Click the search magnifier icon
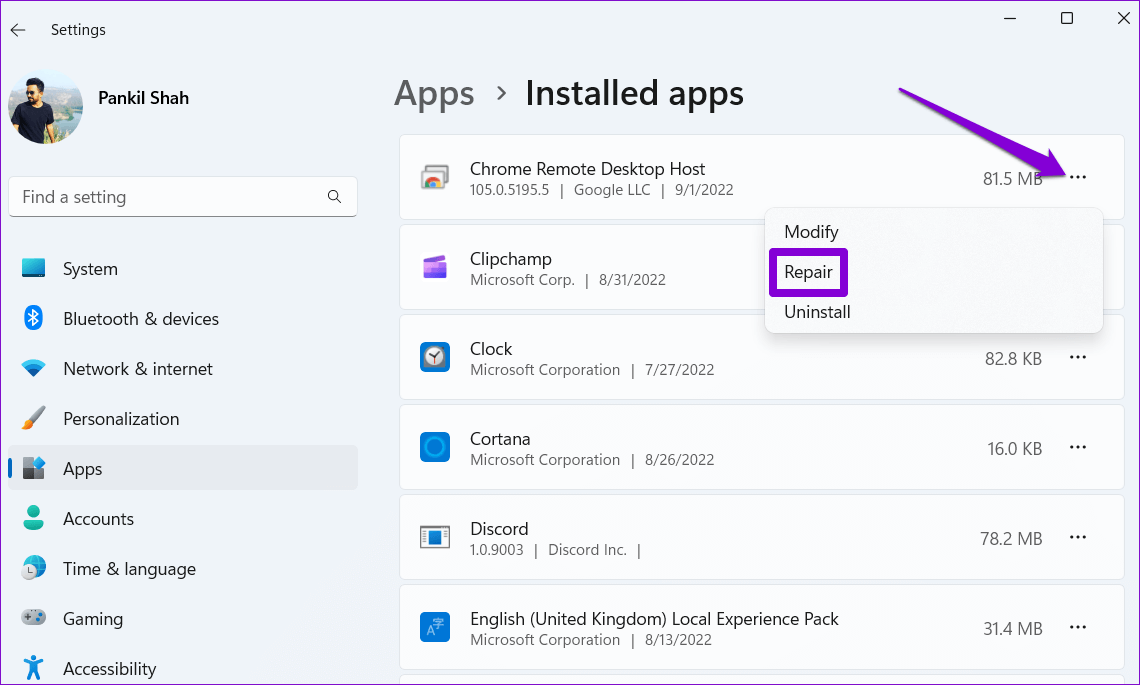Screen dimensions: 1140x685 (334, 196)
